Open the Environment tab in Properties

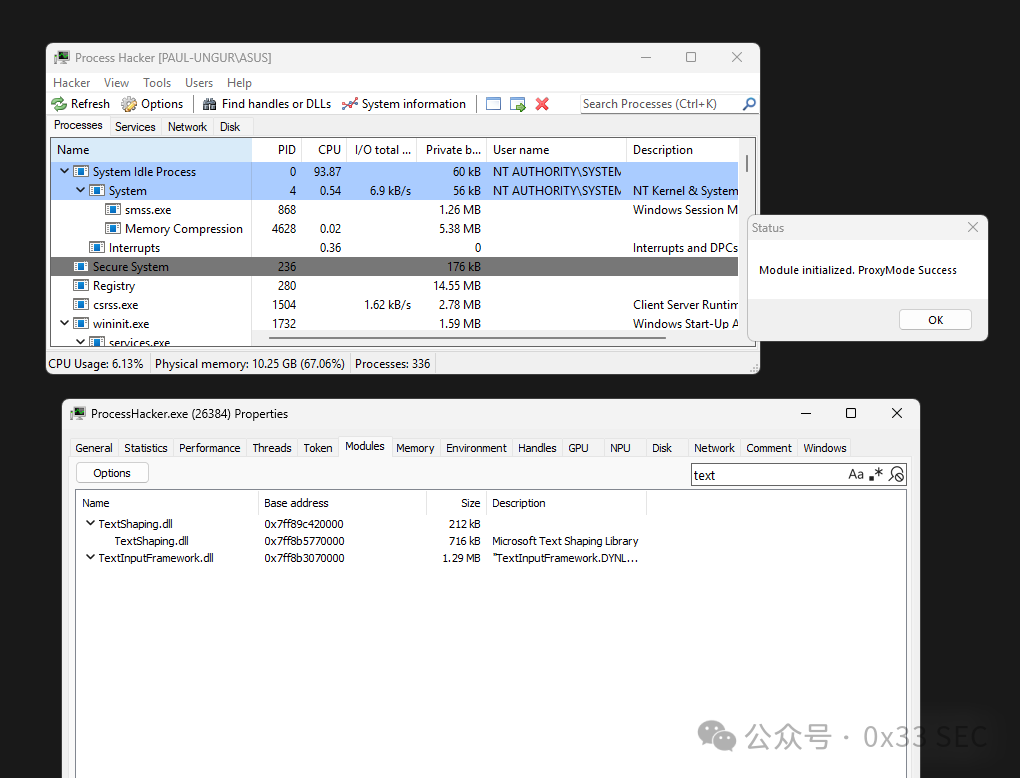(476, 448)
